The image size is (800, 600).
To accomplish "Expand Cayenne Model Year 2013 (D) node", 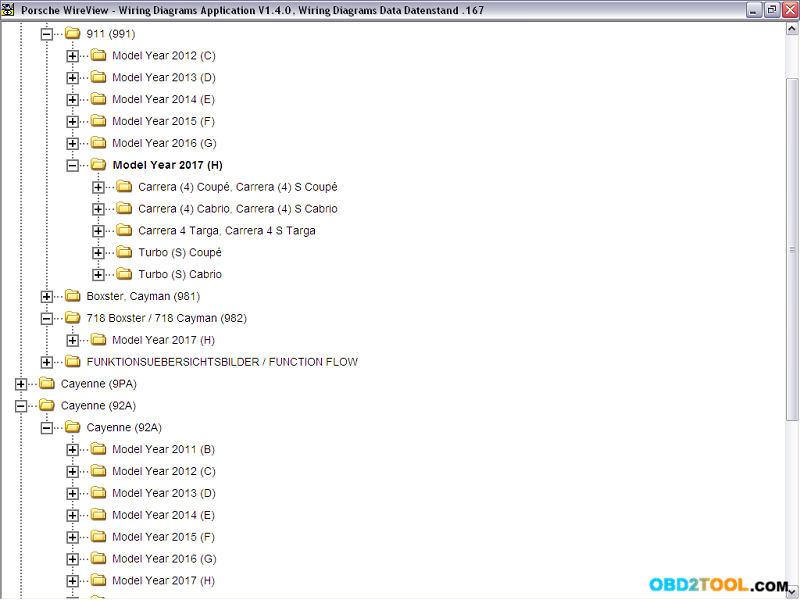I will [72, 494].
